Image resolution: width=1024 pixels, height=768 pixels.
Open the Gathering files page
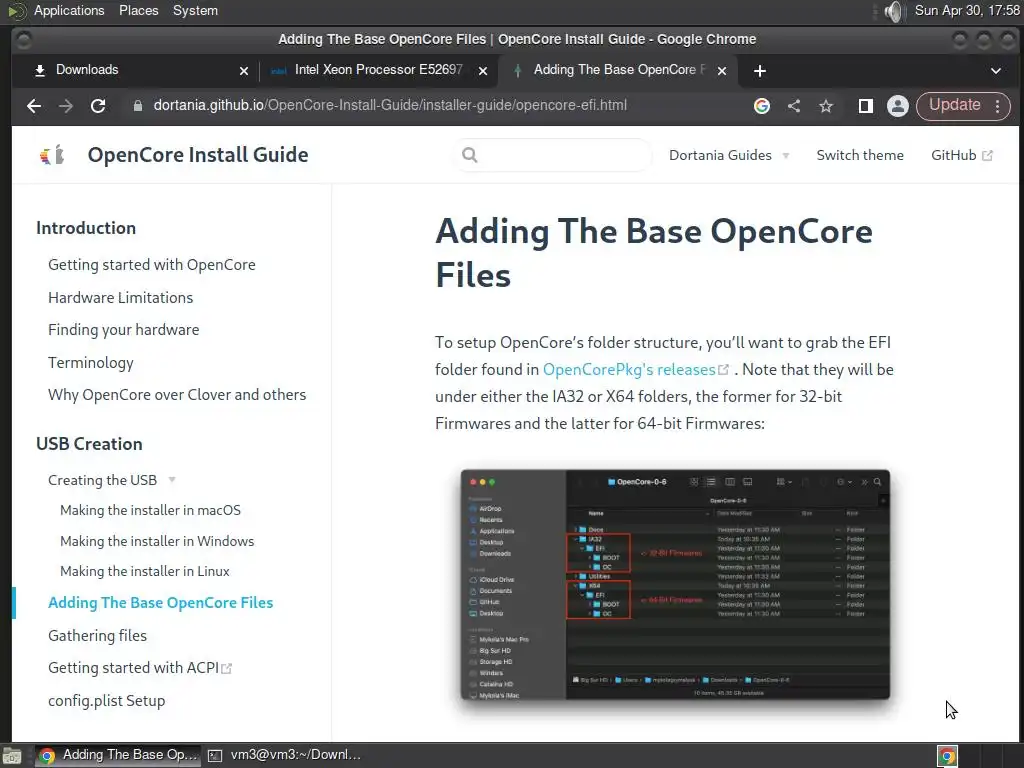pos(97,635)
